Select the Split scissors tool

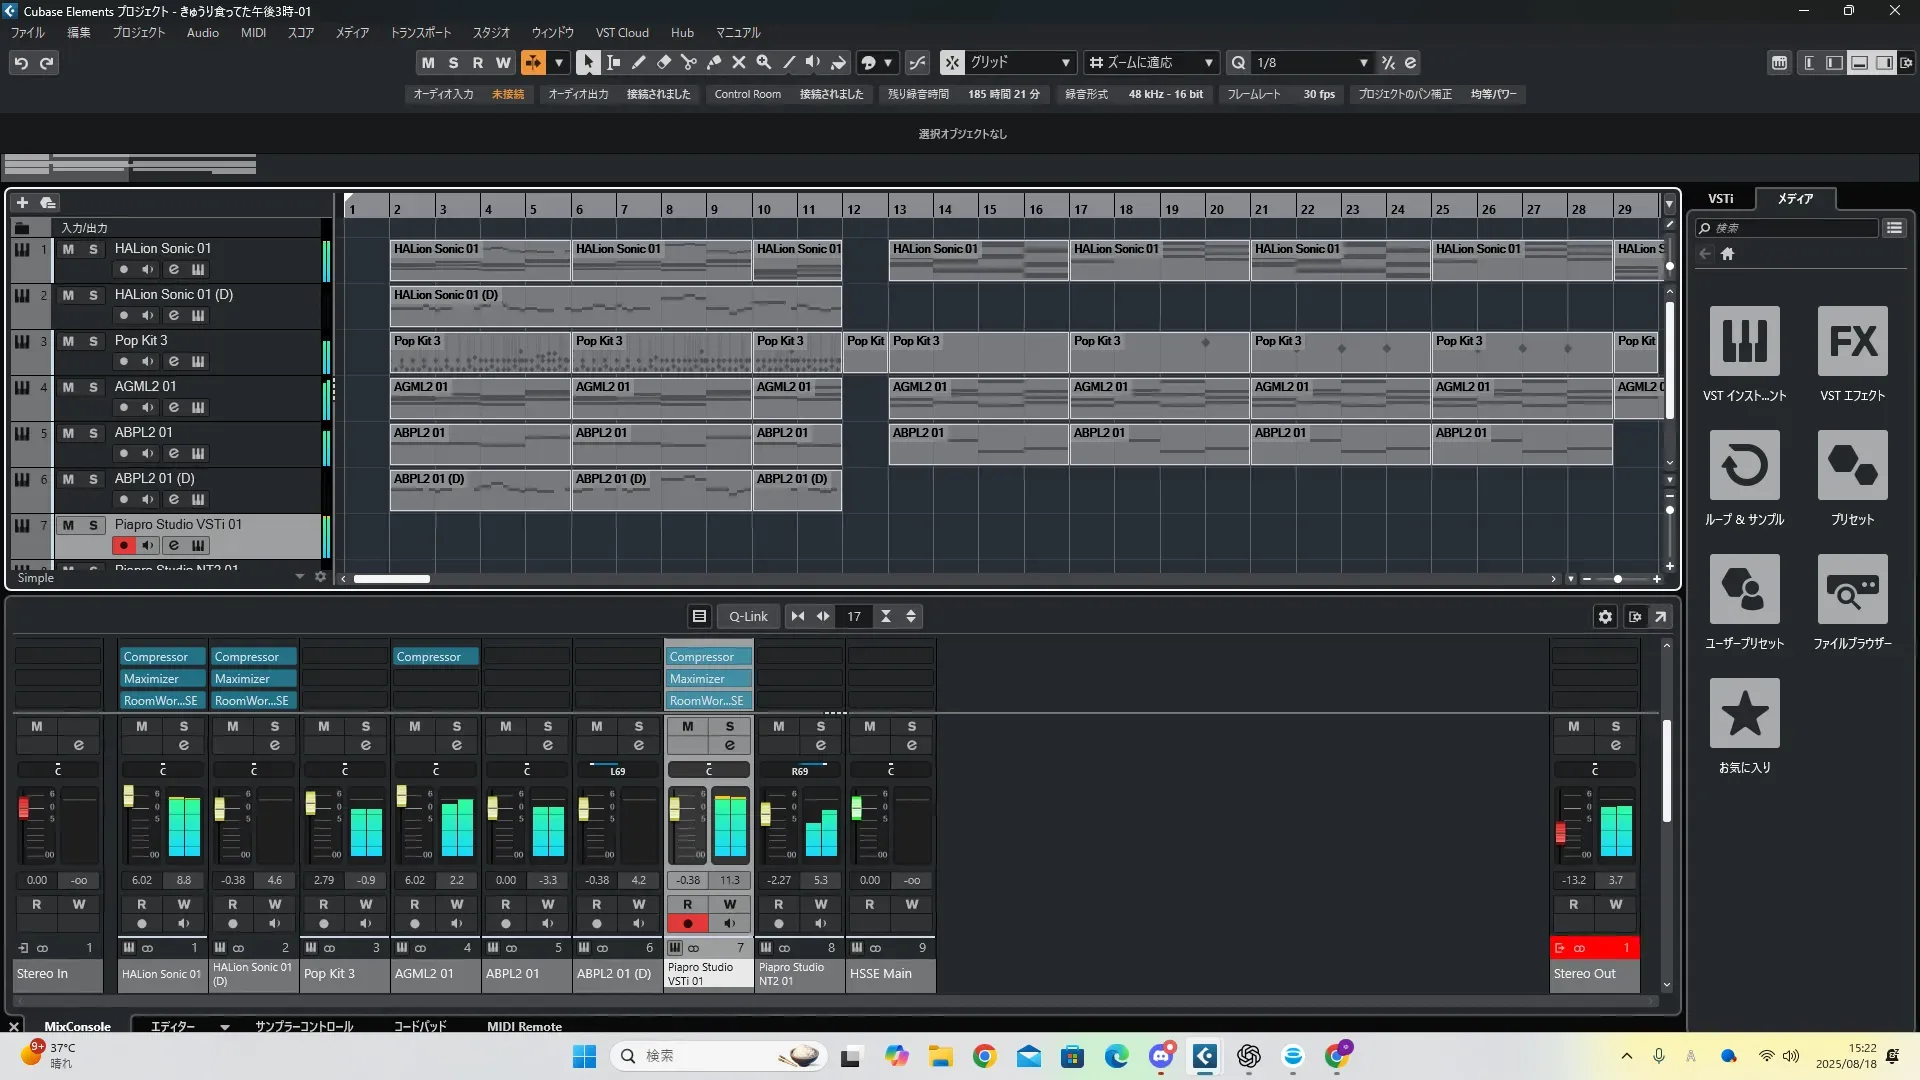(x=688, y=63)
